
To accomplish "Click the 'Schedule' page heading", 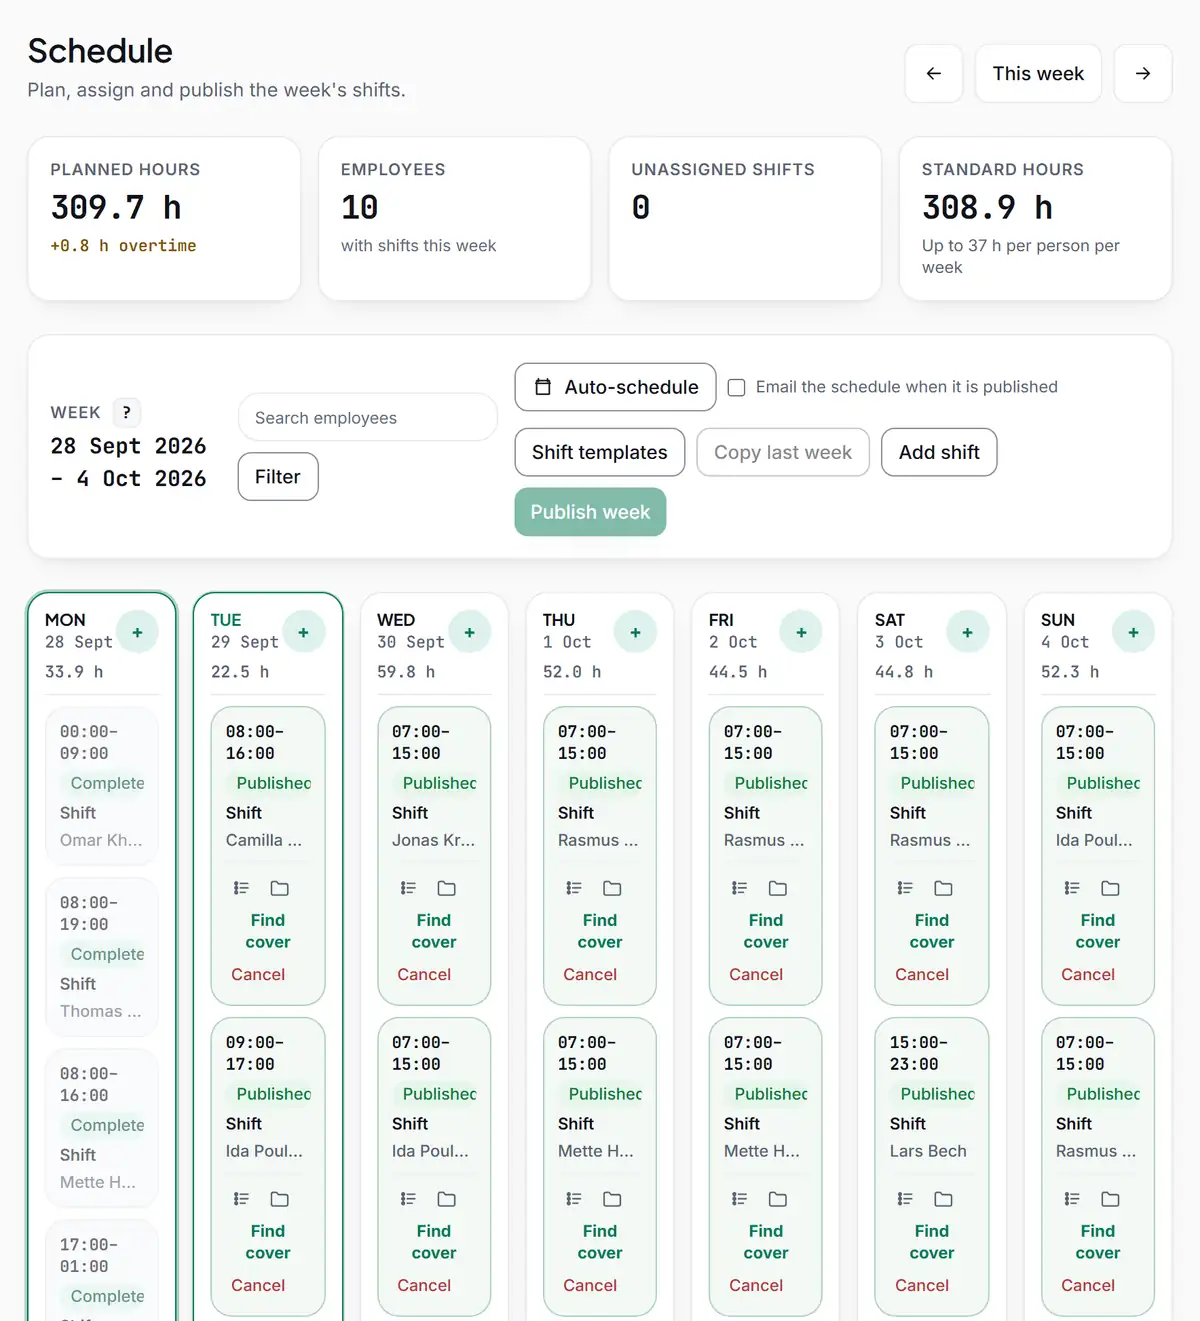I will pos(100,51).
